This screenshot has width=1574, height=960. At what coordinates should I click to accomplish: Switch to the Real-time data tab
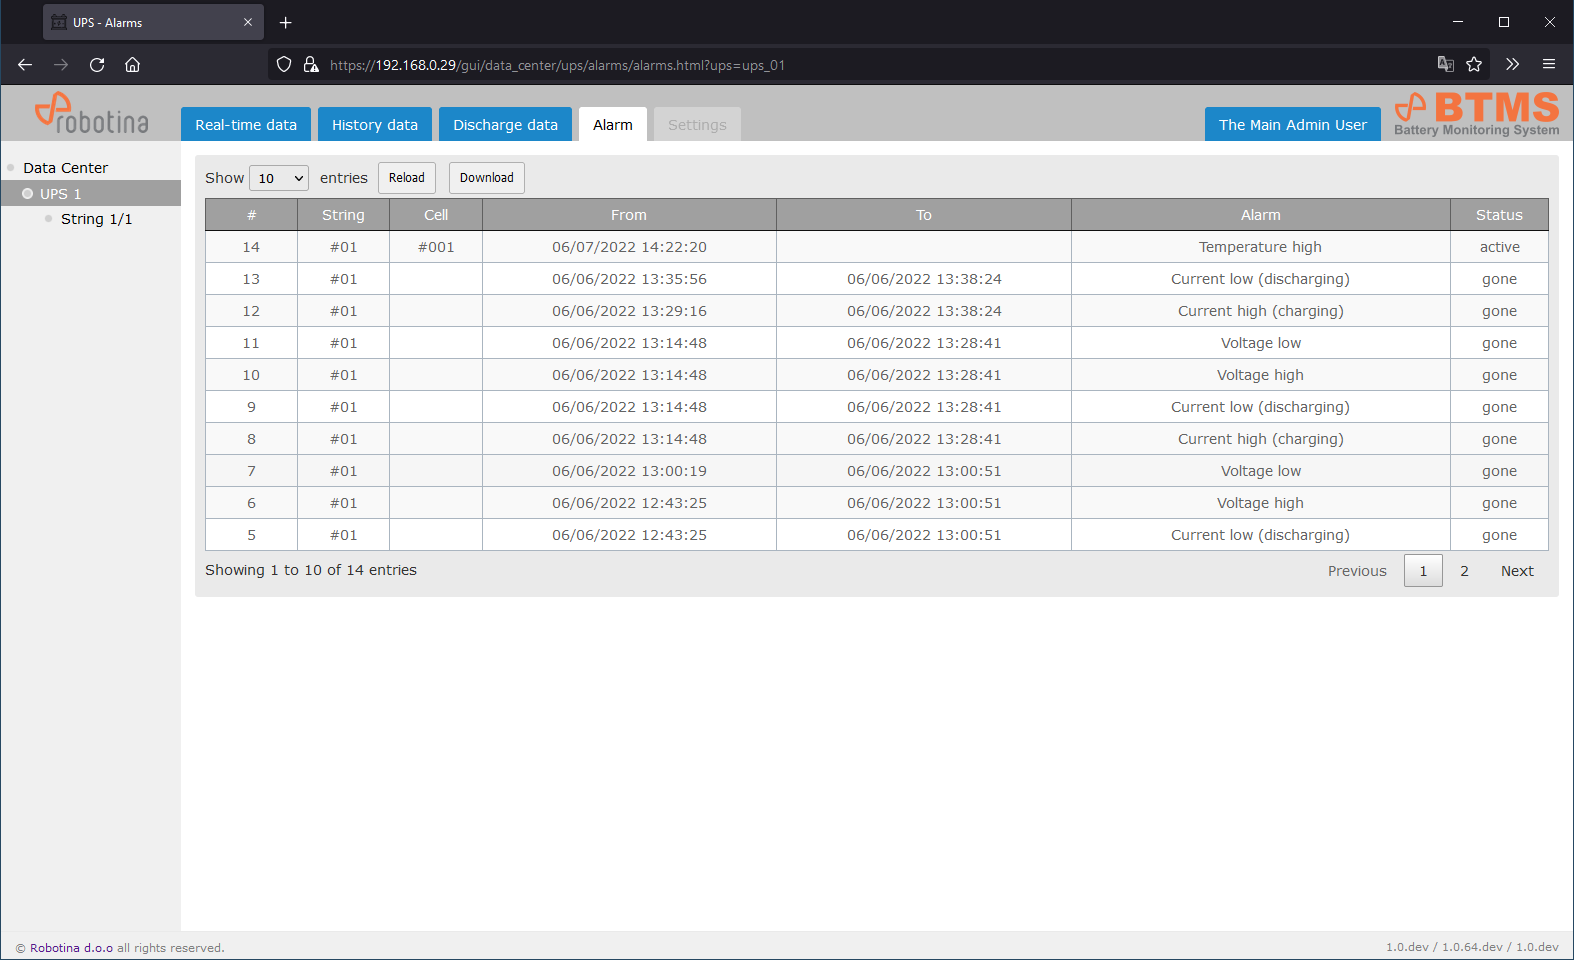pos(246,125)
